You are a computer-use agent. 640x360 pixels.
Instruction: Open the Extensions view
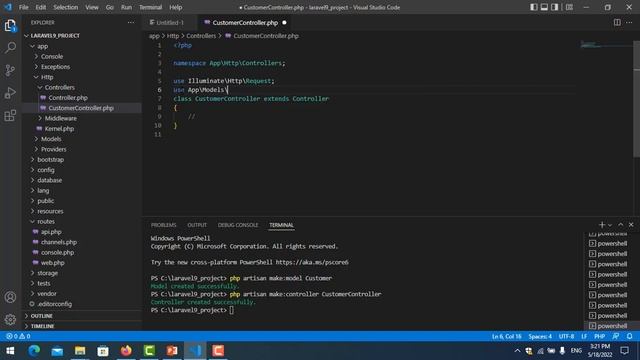pos(10,116)
